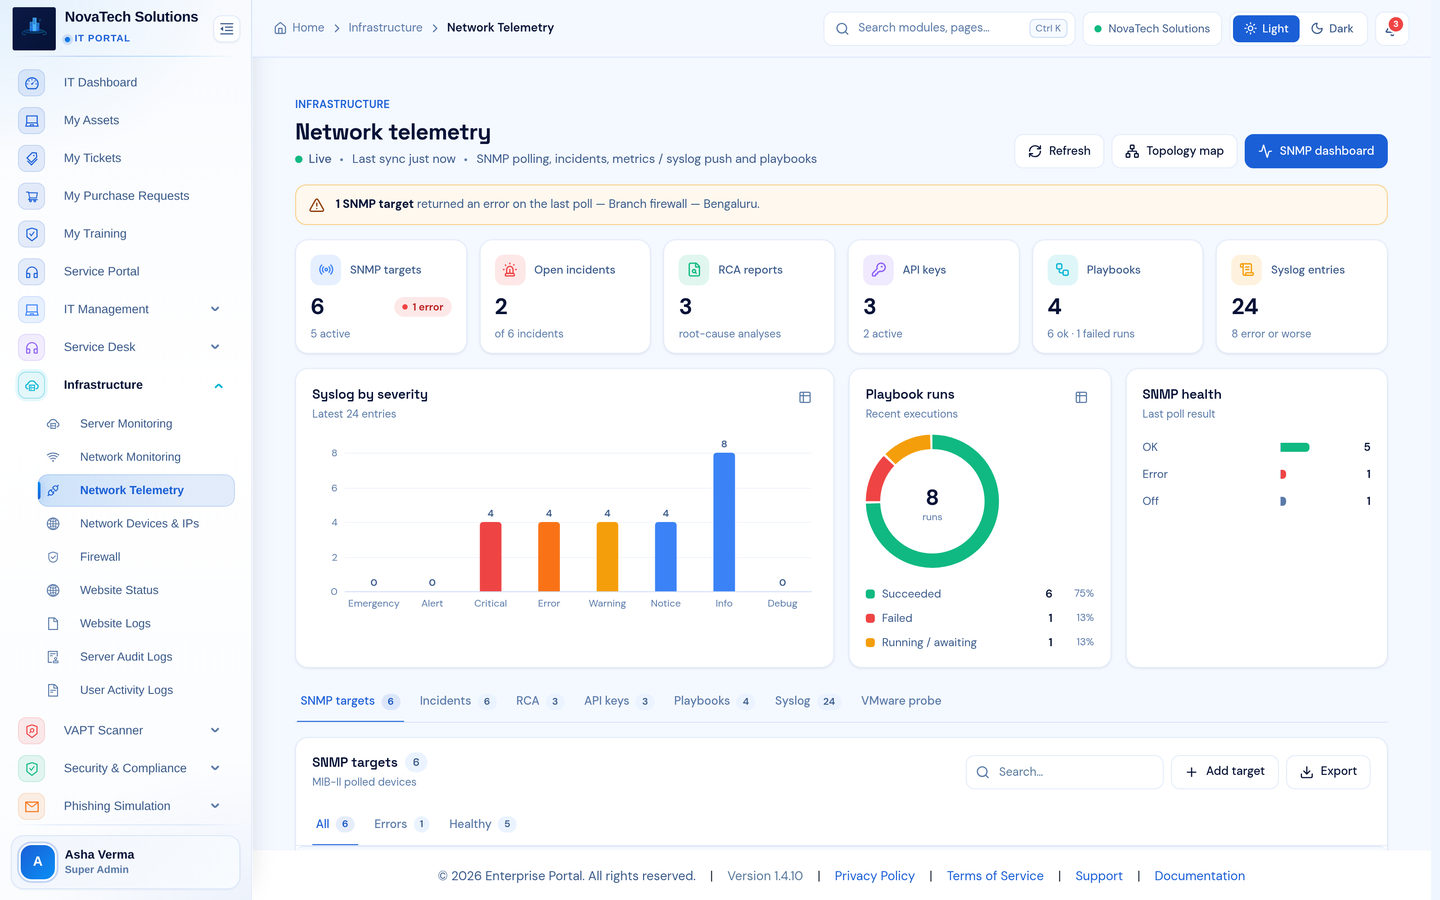Screen dimensions: 1440x900
Task: Select the VMware probe tab
Action: point(901,701)
